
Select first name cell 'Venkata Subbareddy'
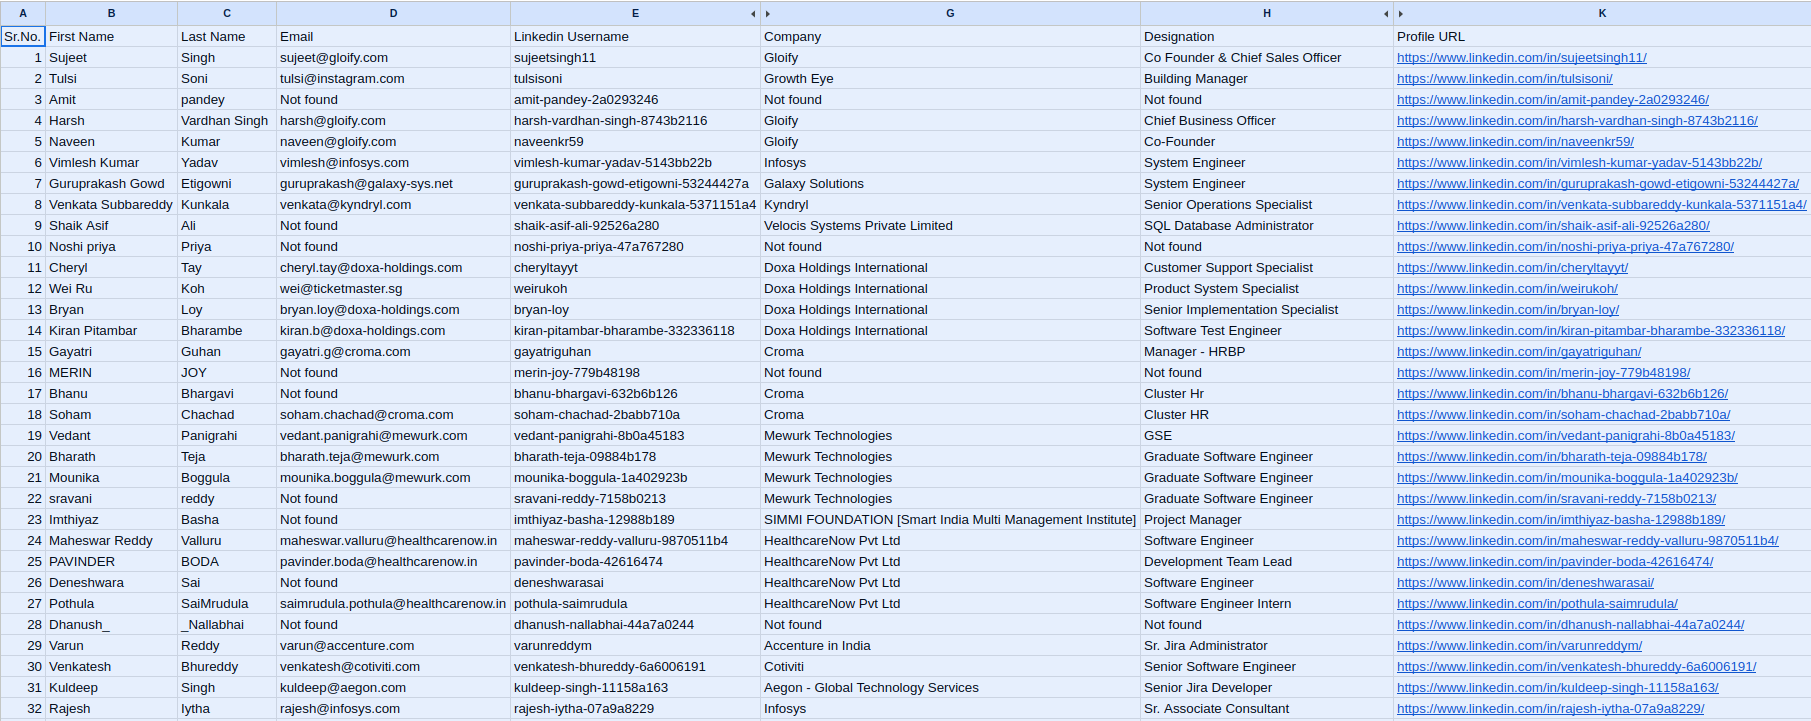[x=111, y=205]
